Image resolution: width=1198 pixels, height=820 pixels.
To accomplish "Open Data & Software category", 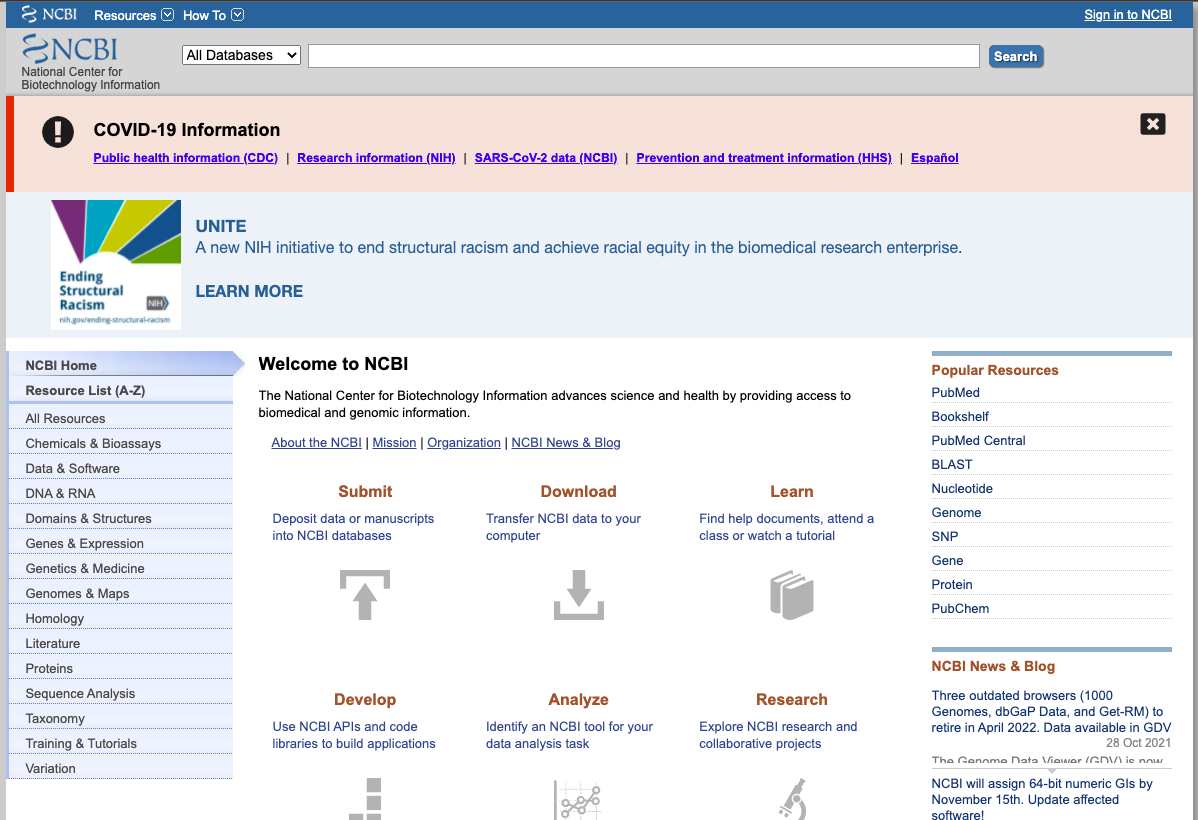I will pyautogui.click(x=120, y=468).
